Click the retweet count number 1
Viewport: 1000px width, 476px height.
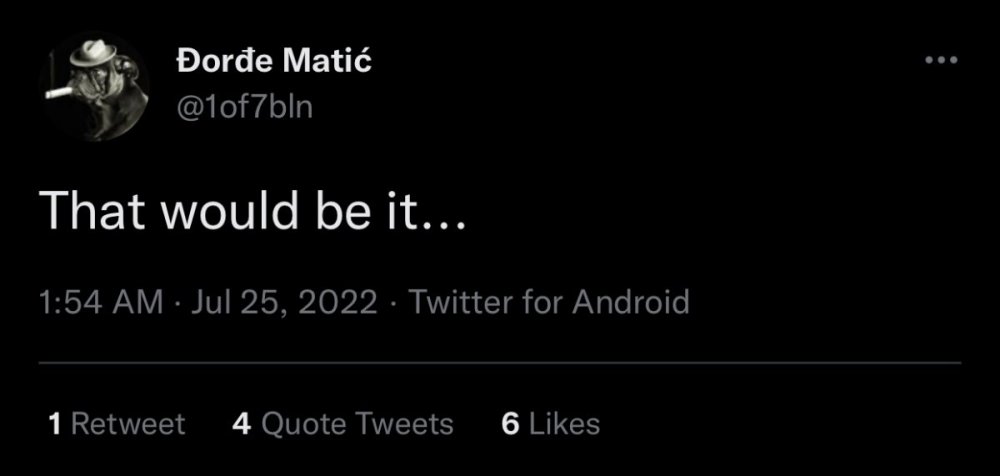[56, 424]
